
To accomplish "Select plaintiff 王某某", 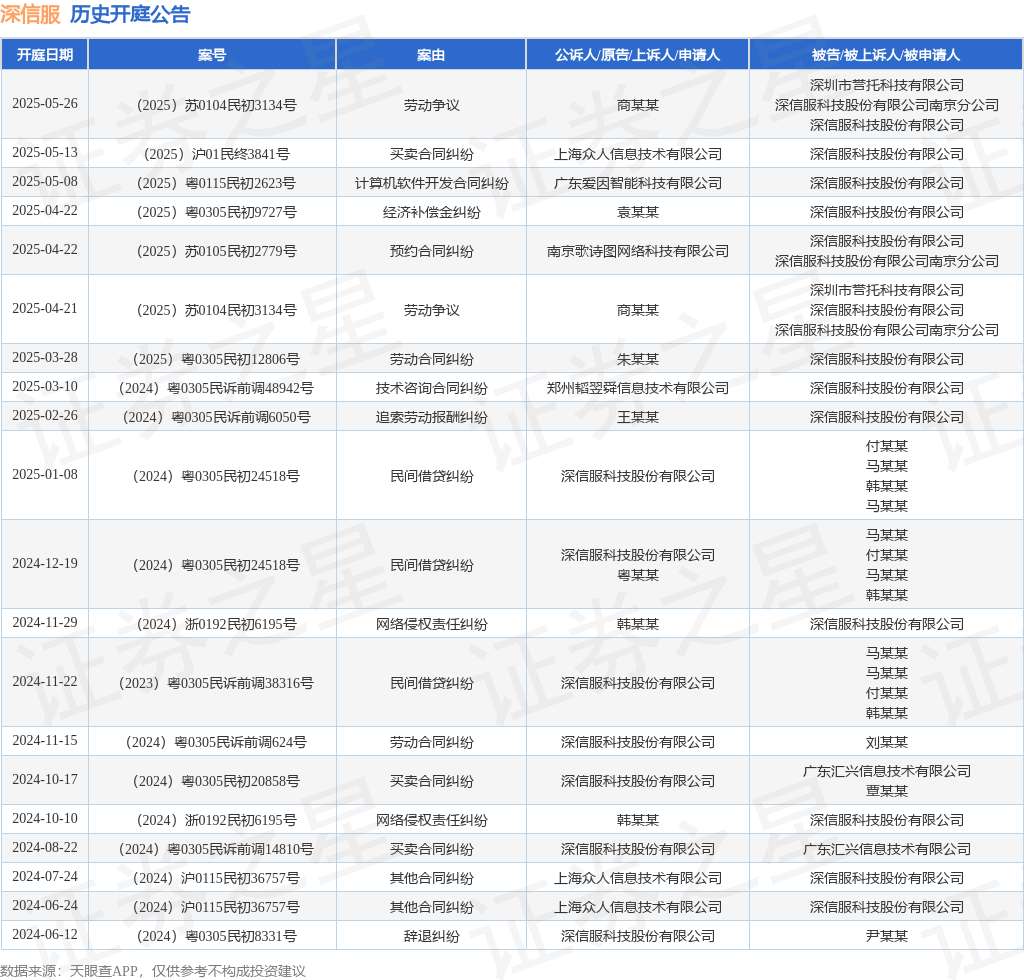I will (x=637, y=417).
